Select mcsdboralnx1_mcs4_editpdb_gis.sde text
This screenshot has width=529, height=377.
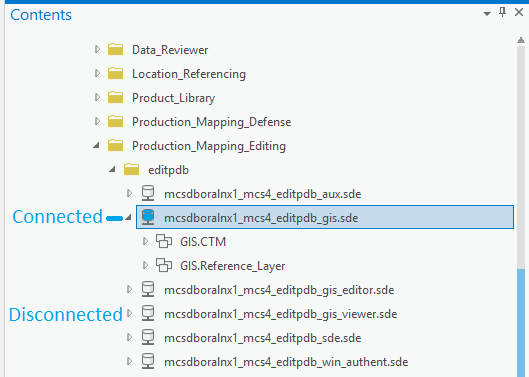pos(261,218)
